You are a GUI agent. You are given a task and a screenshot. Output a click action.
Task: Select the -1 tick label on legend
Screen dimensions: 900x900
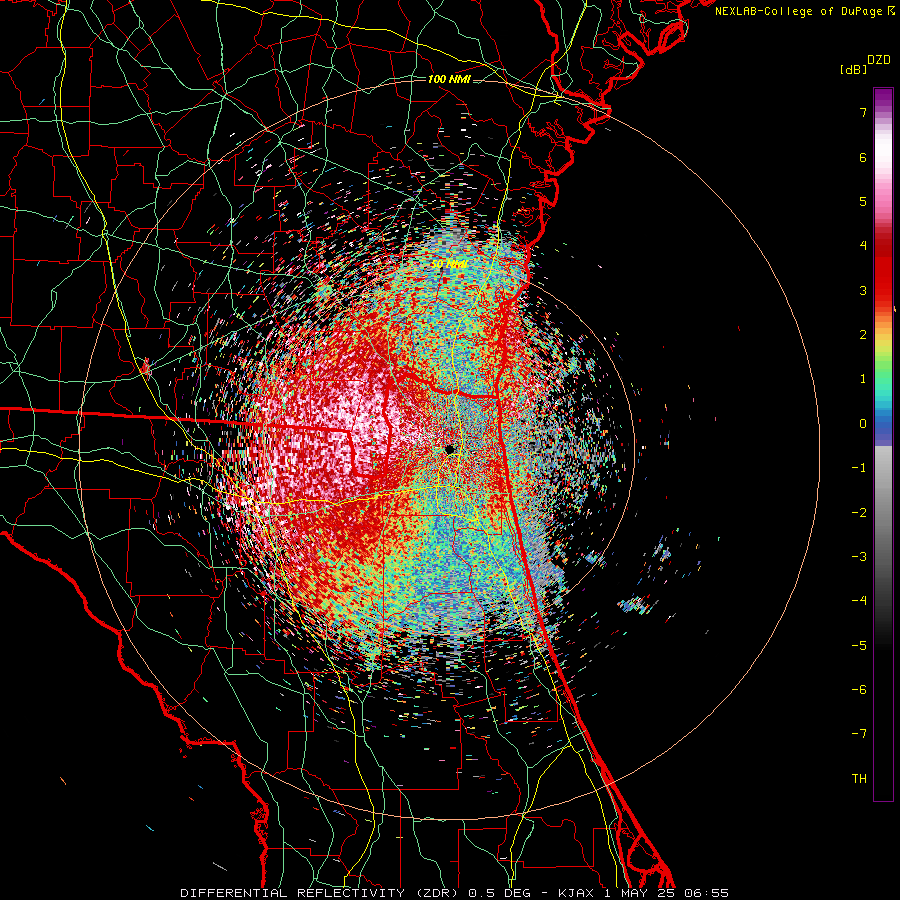[x=859, y=468]
